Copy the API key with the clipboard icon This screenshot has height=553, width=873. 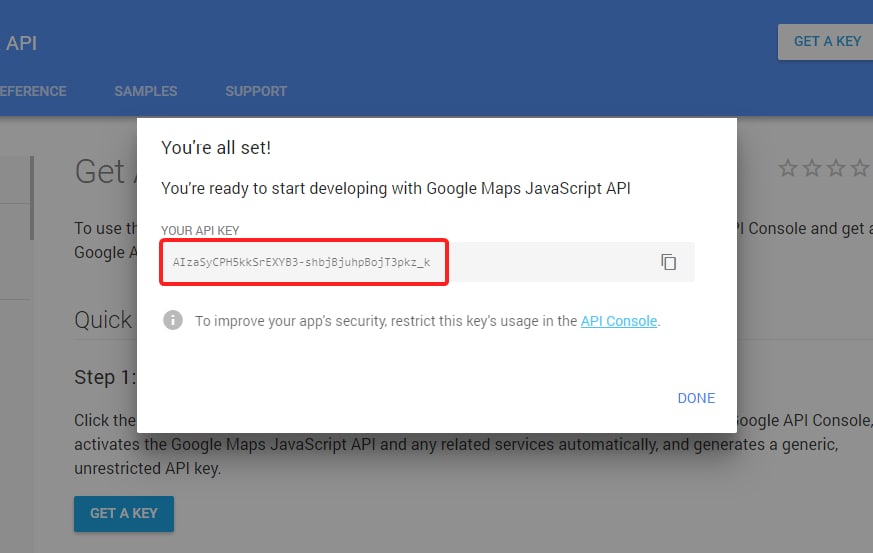coord(668,262)
